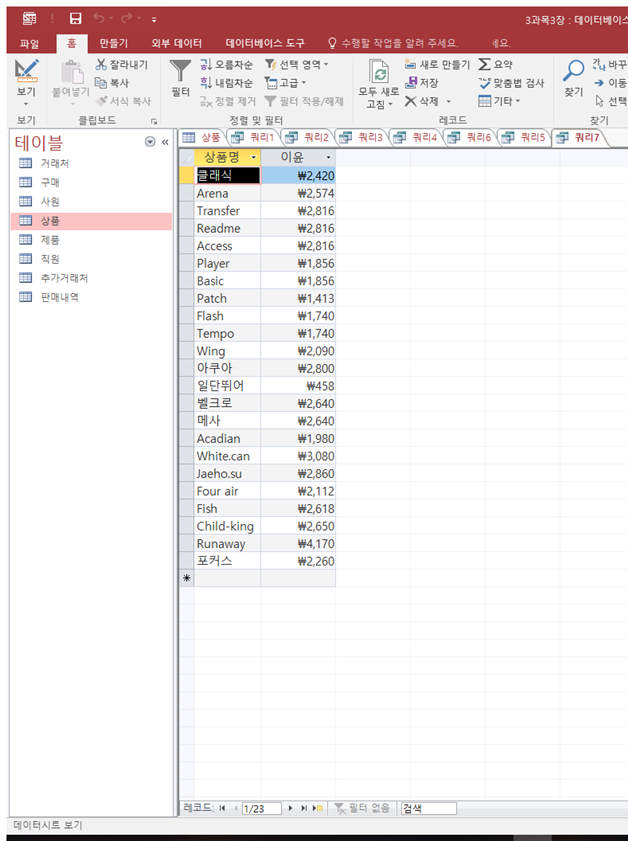Click New record (새로 만들기)
628x841 pixels.
coord(437,64)
